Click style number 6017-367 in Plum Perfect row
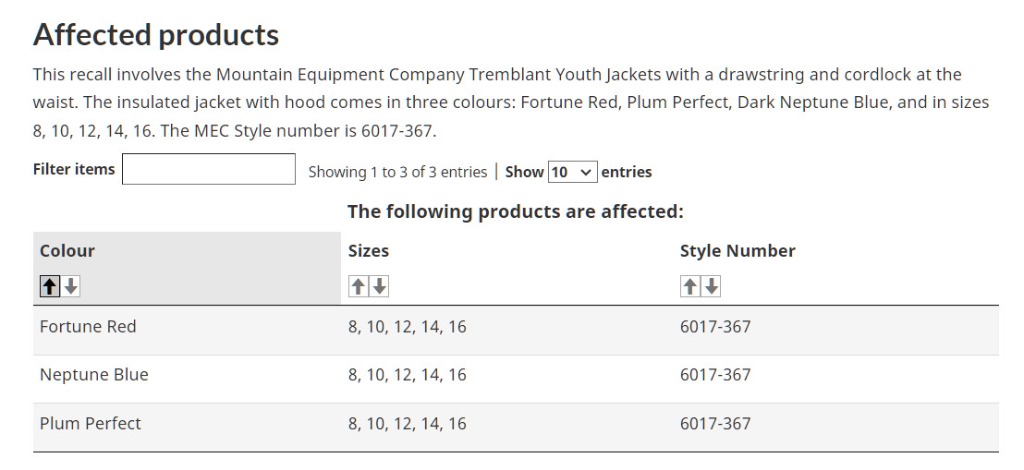 715,424
